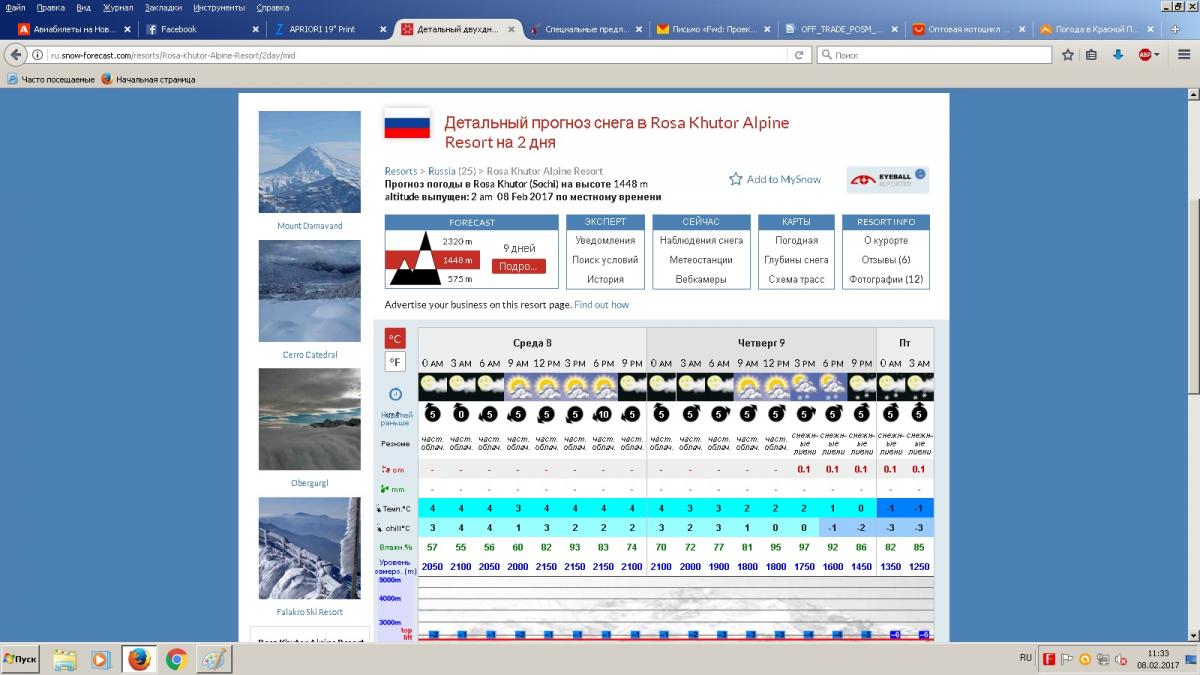The image size is (1200, 675).
Task: Open Windows Explorer folder icon in taskbar
Action: point(64,659)
